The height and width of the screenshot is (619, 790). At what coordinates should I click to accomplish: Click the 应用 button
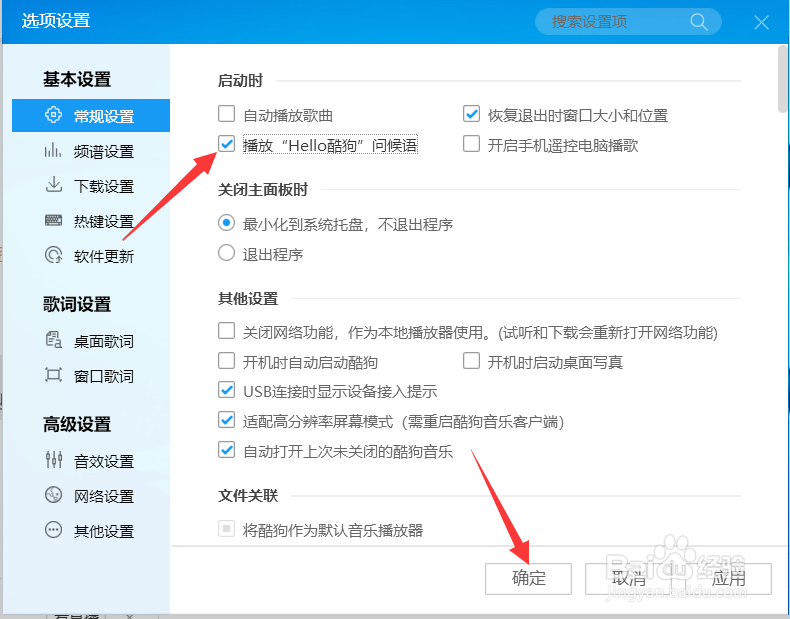[729, 578]
